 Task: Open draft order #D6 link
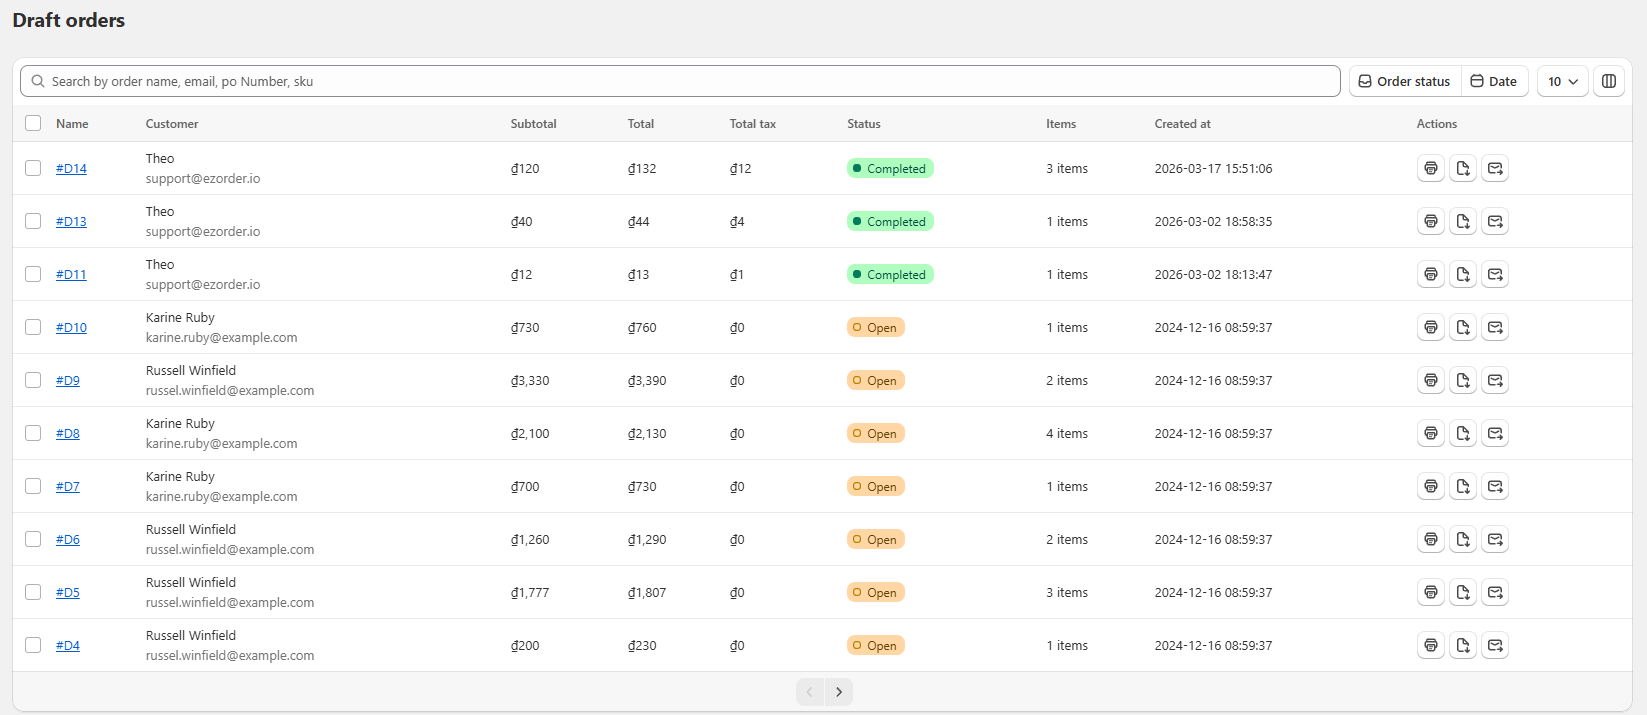point(68,539)
